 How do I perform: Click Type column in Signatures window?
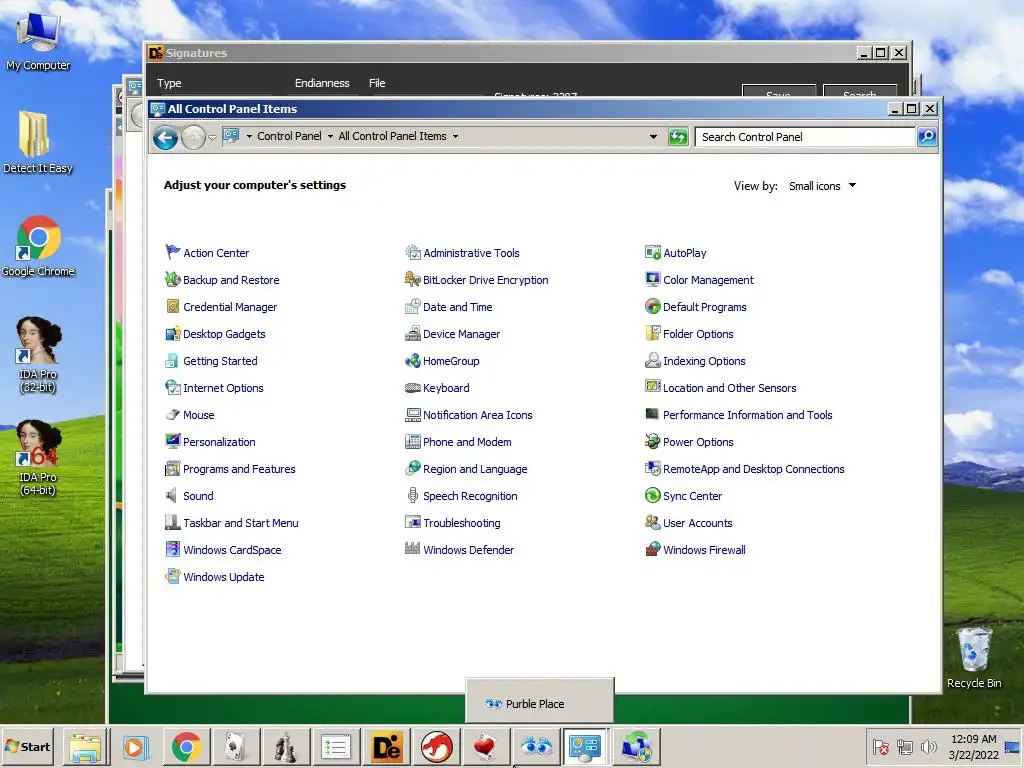pyautogui.click(x=169, y=83)
